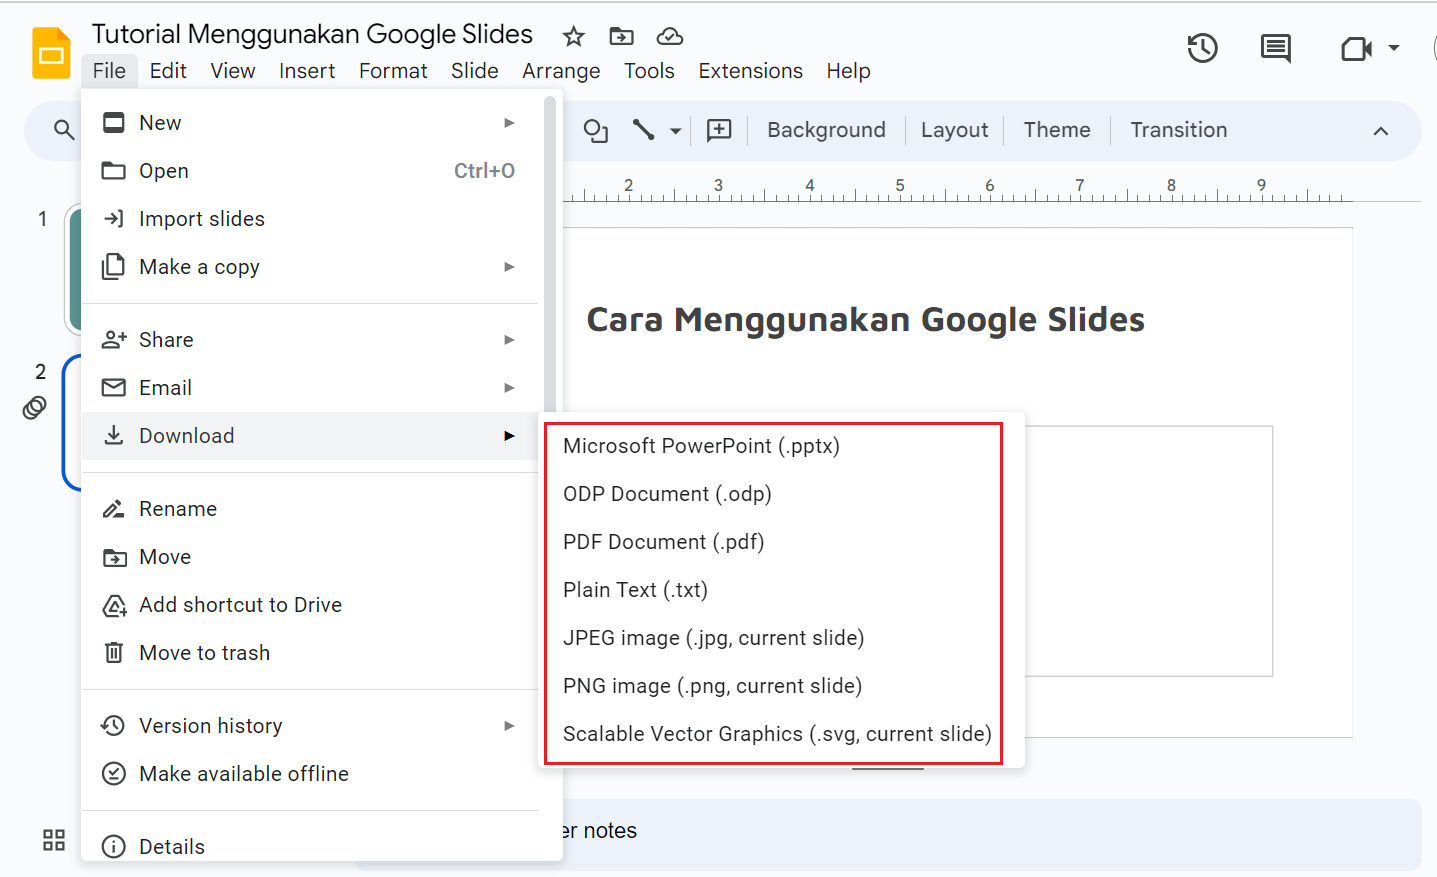Screen dimensions: 1437x877
Task: Expand the line tool dropdown arrow
Action: click(675, 131)
